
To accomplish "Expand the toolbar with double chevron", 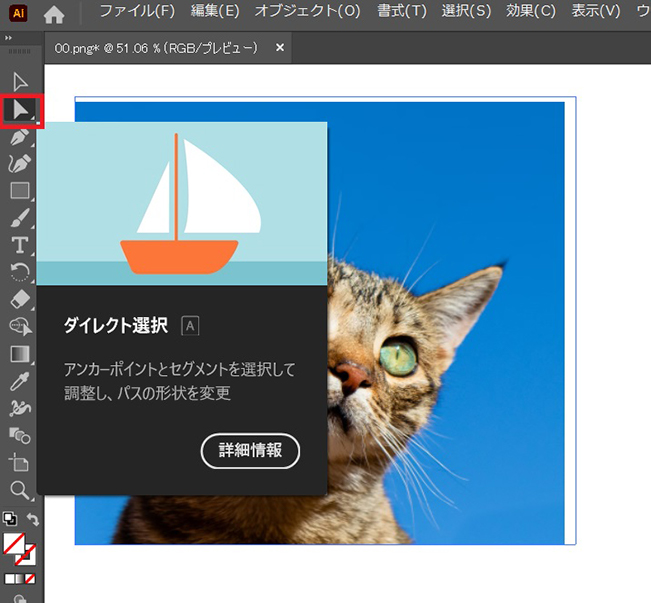I will click(8, 38).
